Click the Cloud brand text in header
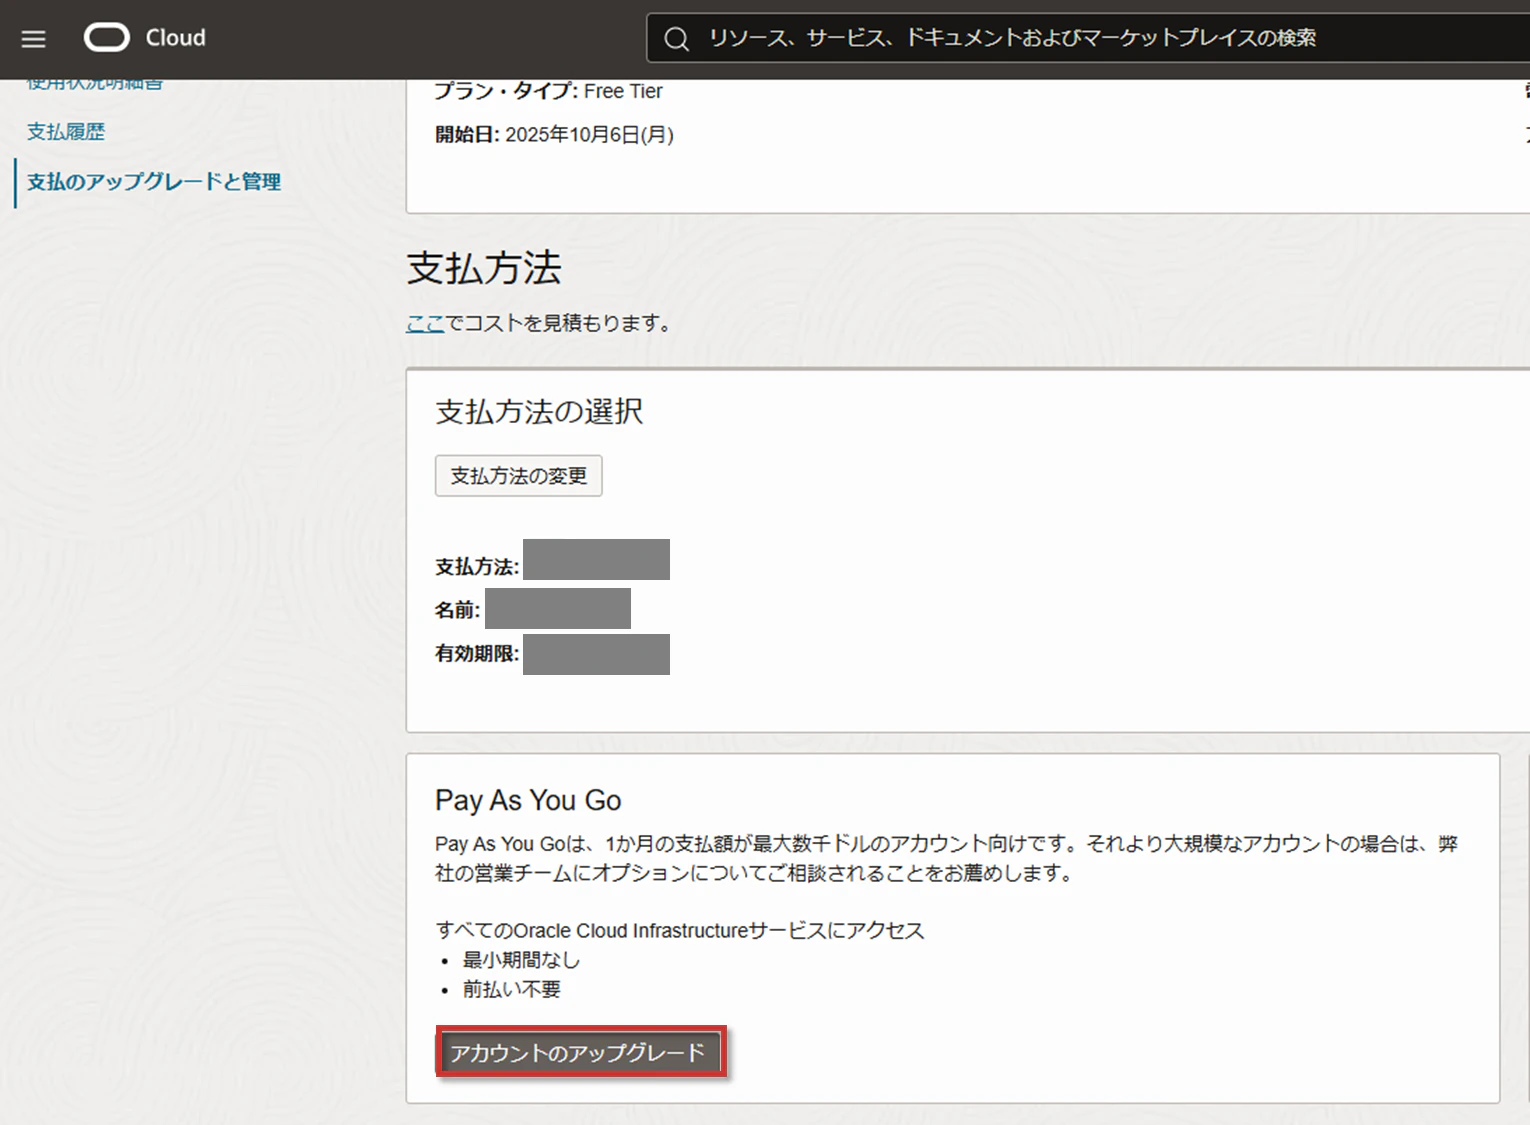The height and width of the screenshot is (1125, 1530). pos(176,38)
